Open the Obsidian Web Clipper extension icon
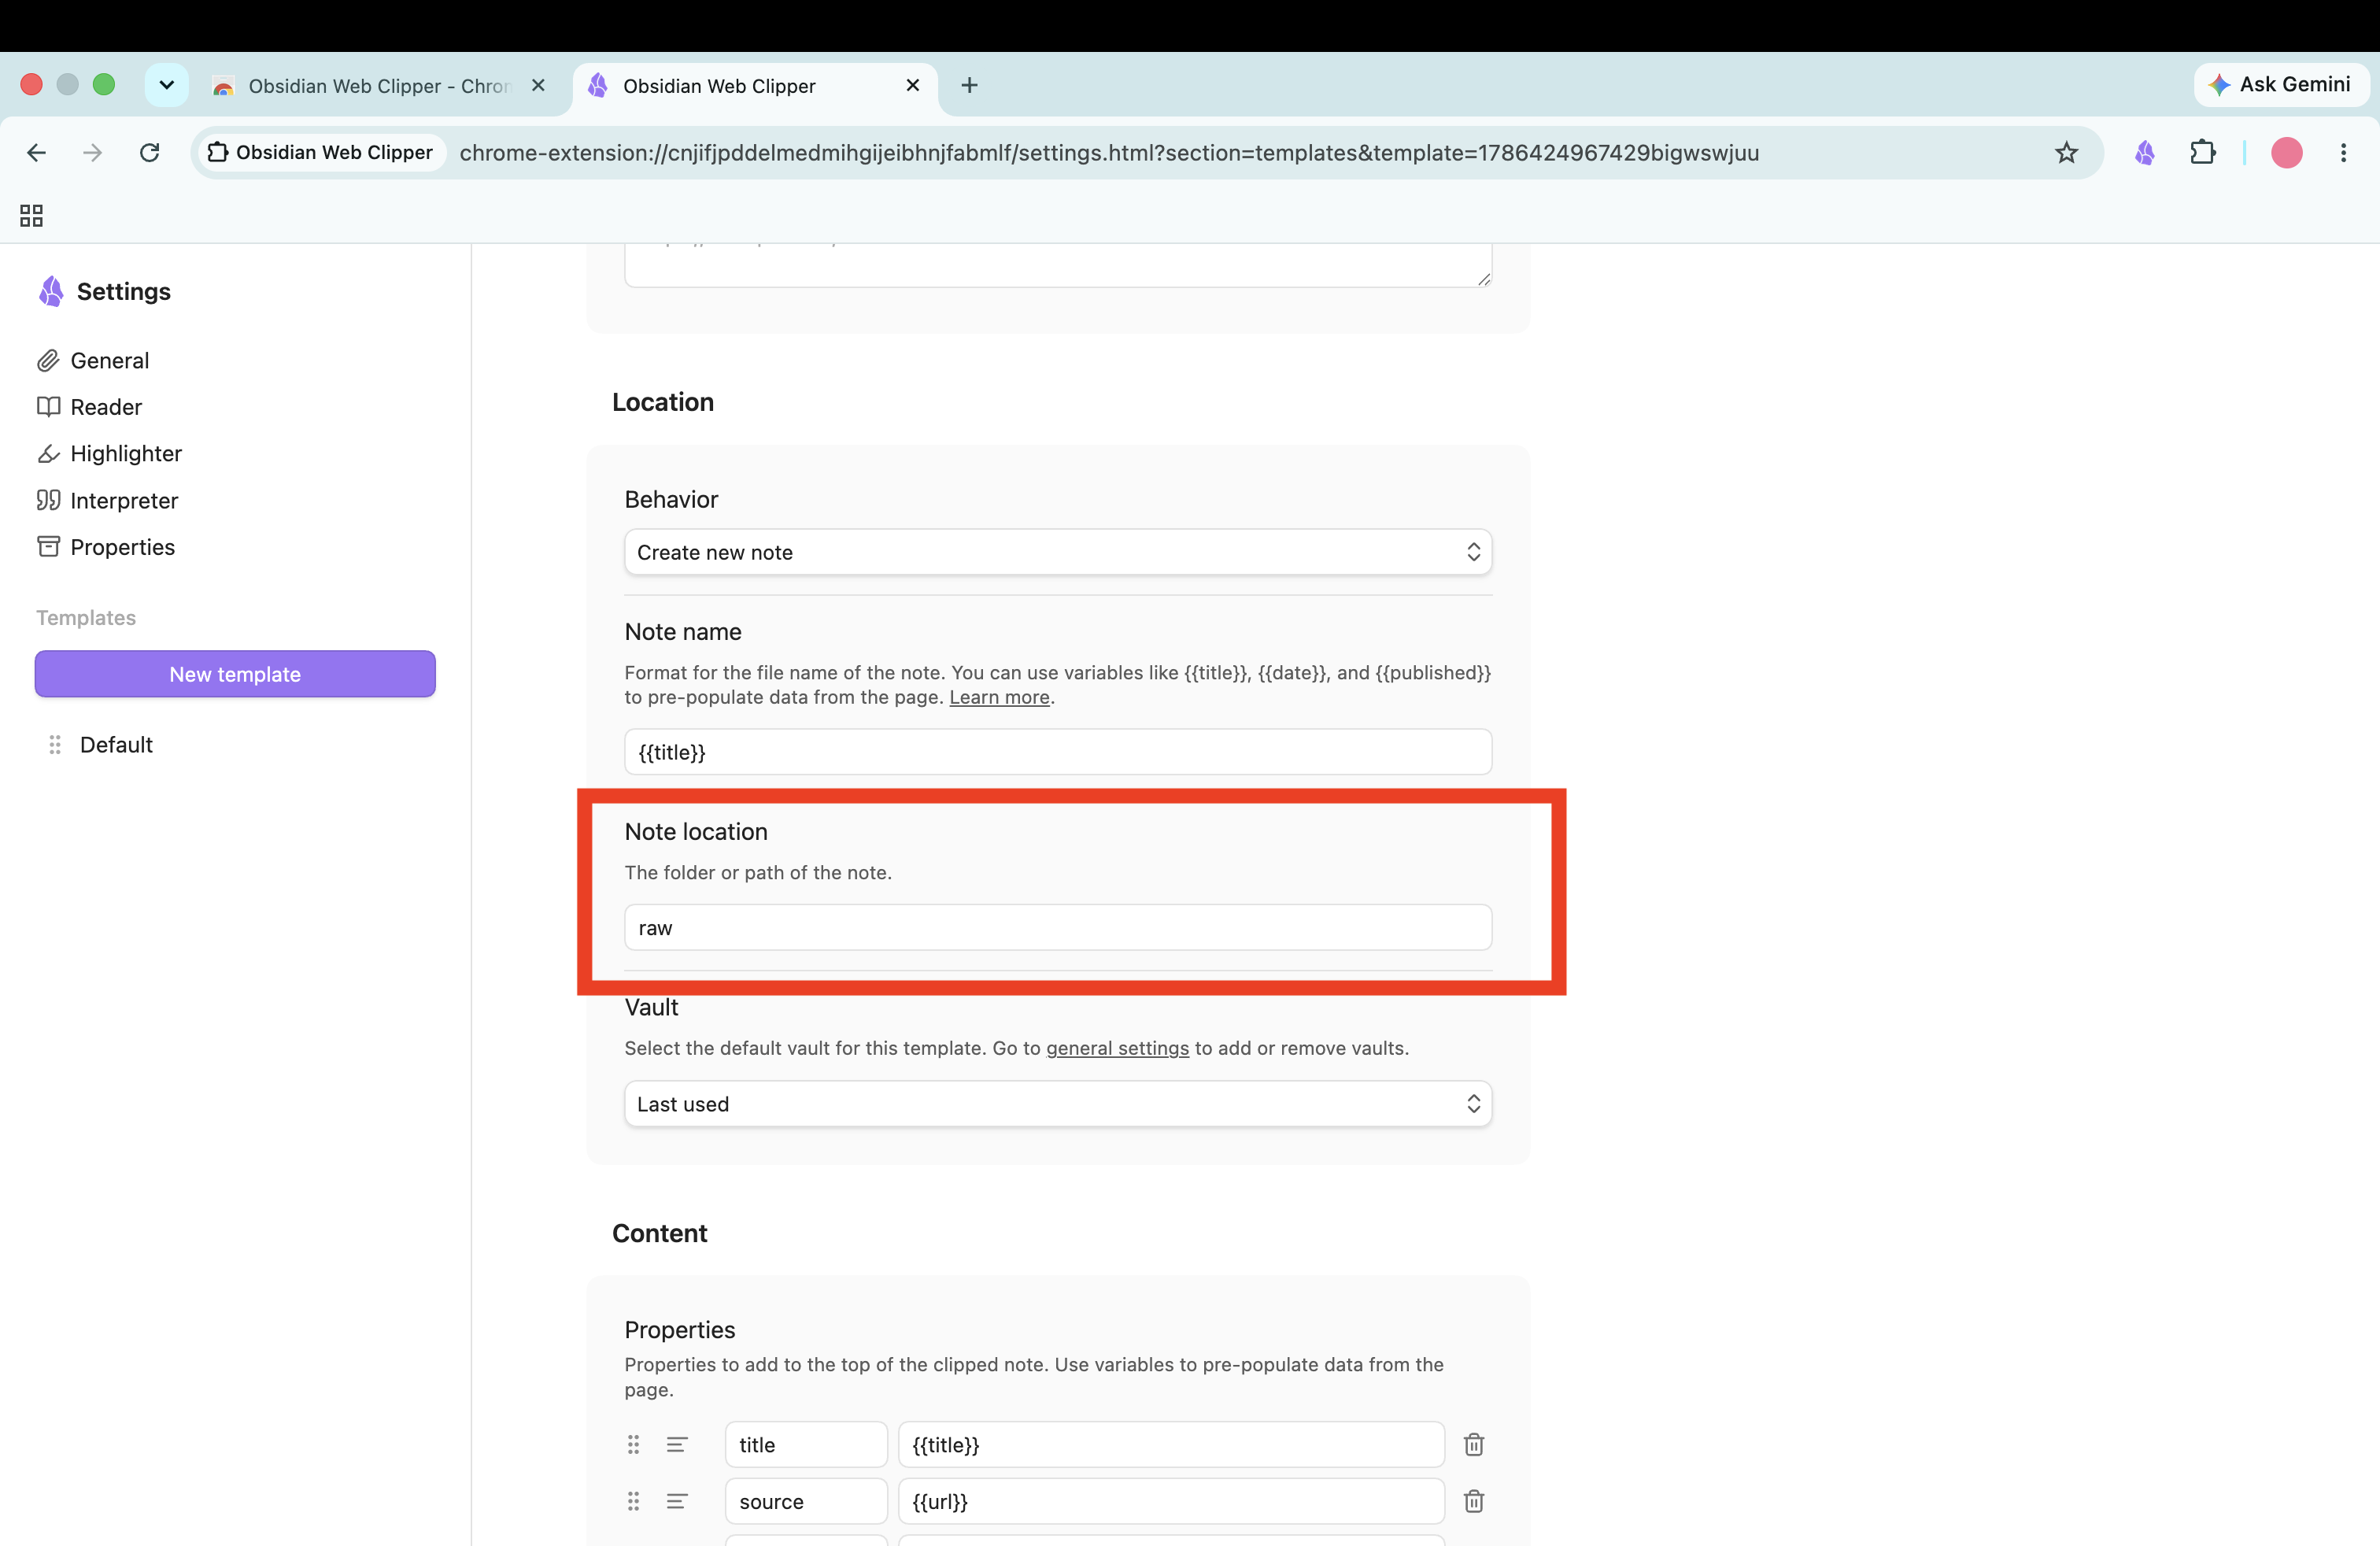 coord(2144,153)
